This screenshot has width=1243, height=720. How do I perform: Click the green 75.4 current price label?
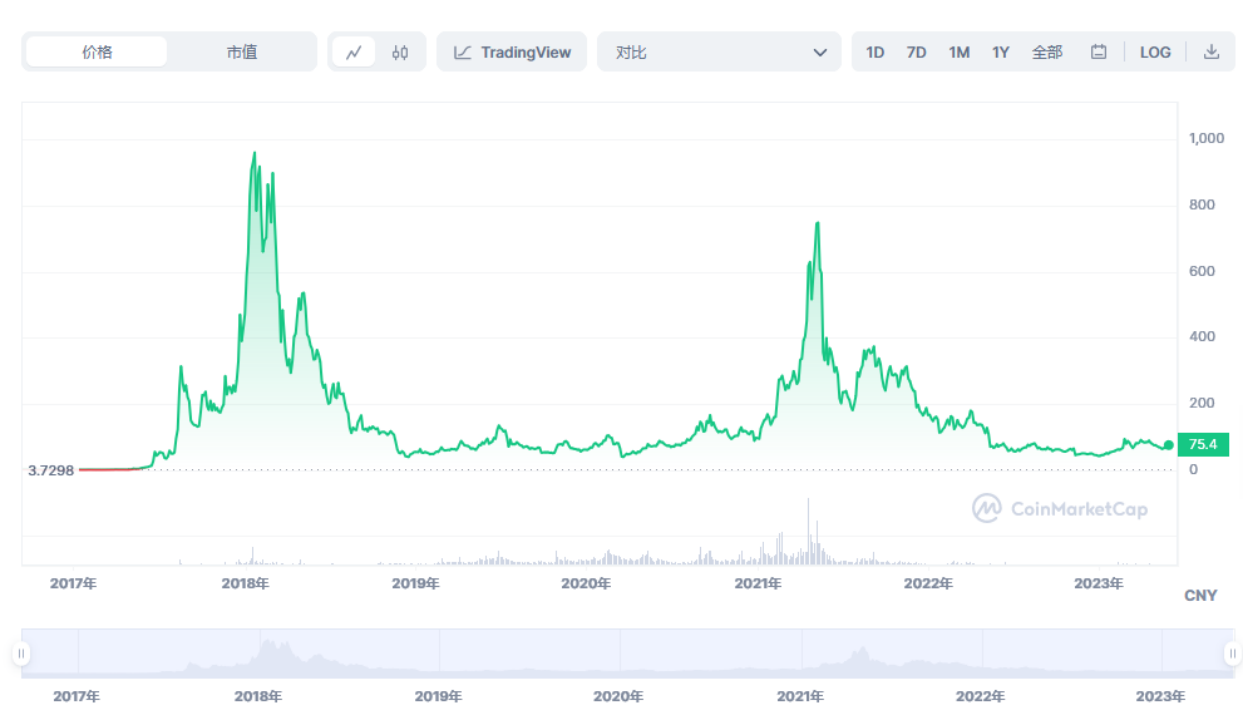click(1204, 444)
